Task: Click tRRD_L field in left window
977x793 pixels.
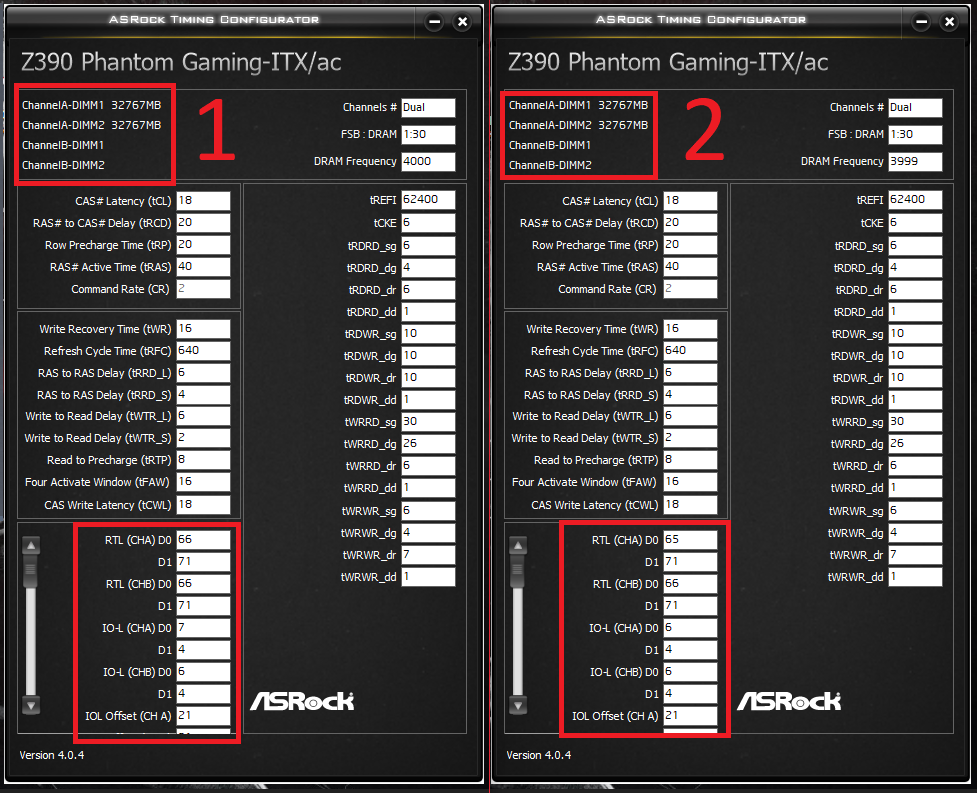Action: [x=203, y=373]
